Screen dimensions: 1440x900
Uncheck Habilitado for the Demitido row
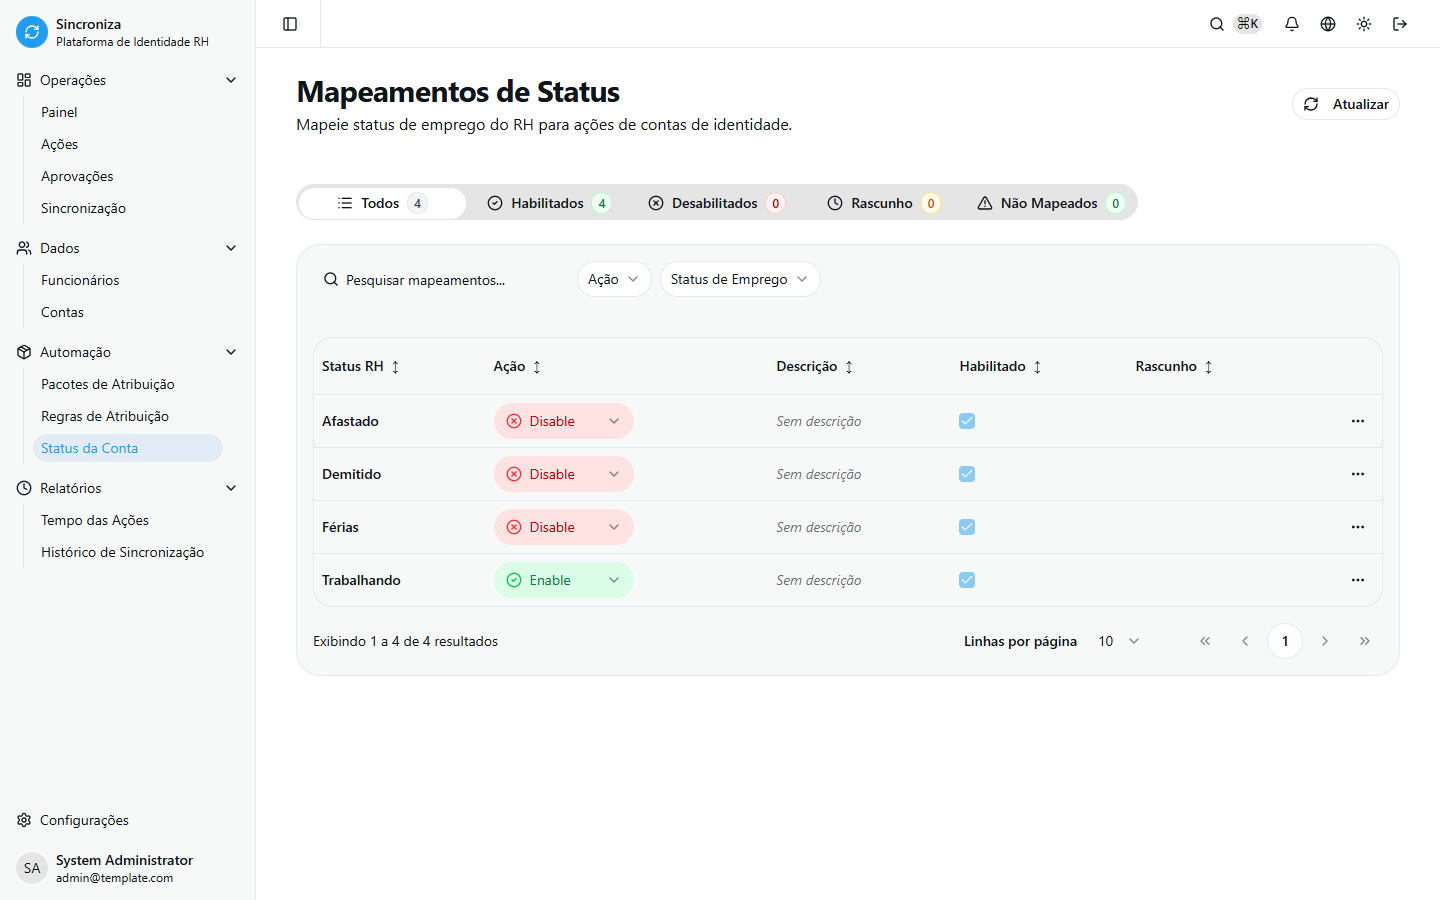coord(967,474)
